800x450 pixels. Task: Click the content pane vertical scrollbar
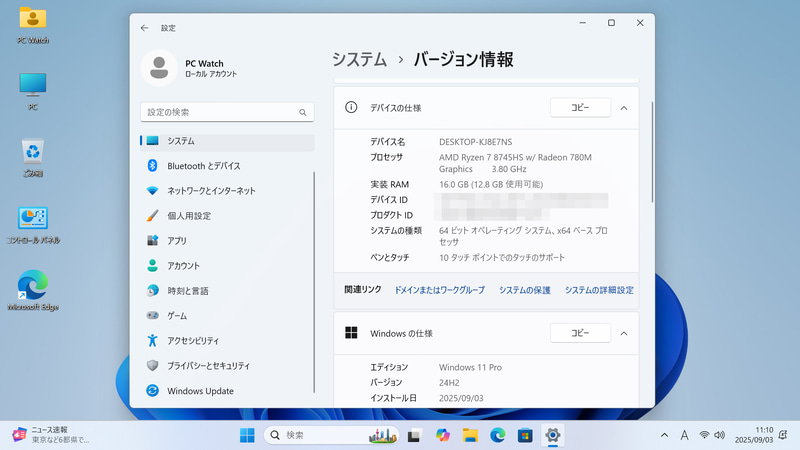(652, 152)
